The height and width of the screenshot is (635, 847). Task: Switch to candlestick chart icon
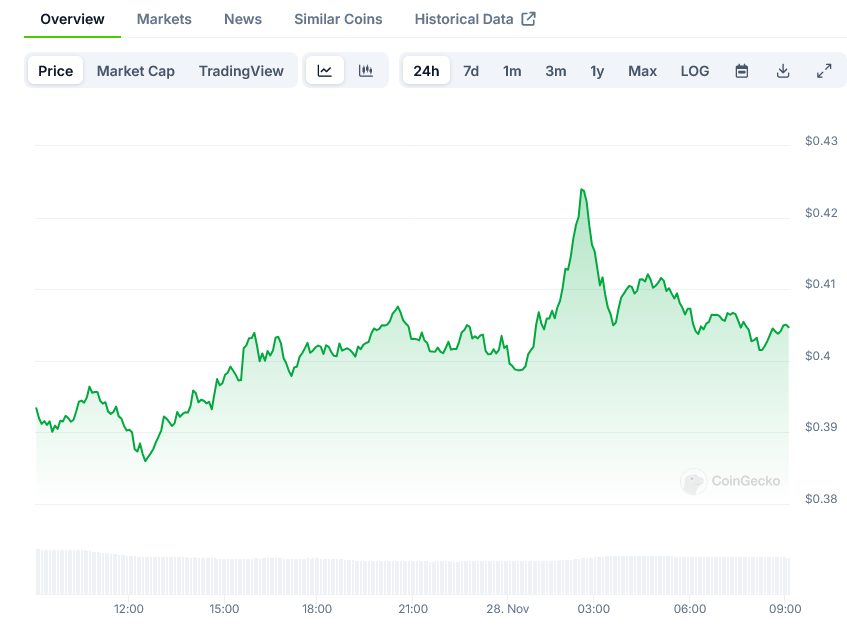[366, 71]
